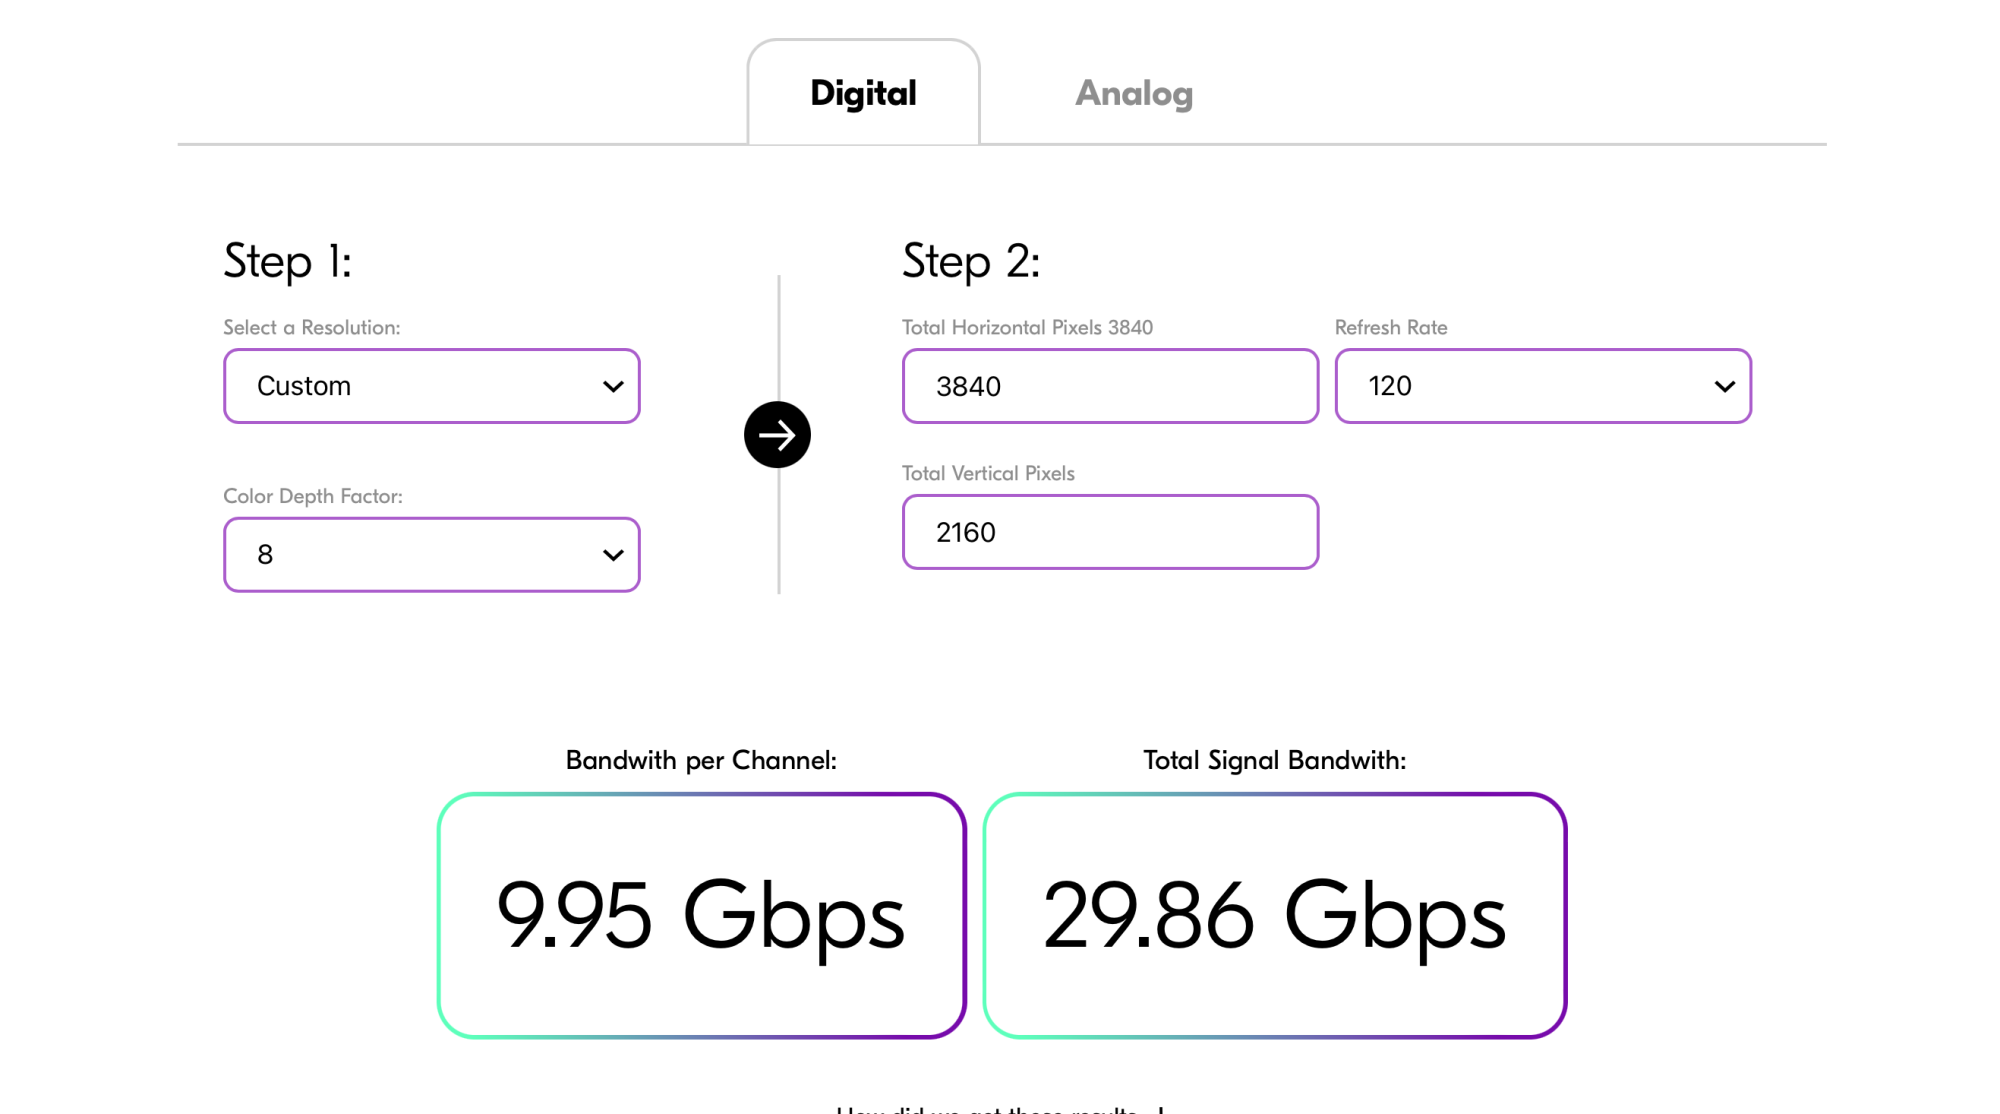Screen dimensions: 2000x1114
Task: Click the "Total Signal Bandwith:" heading
Action: (1274, 760)
